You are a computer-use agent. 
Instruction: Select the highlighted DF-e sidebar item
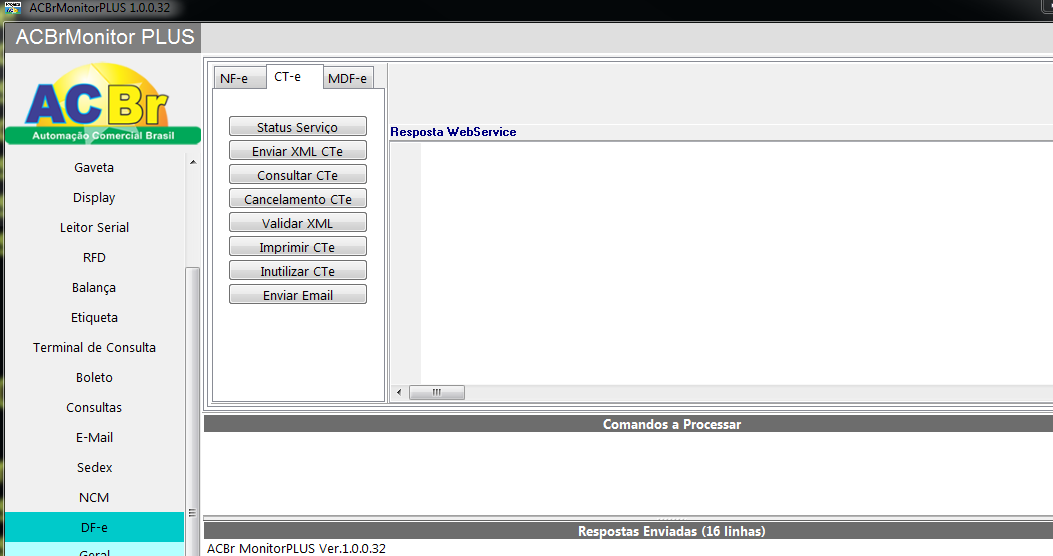[94, 527]
